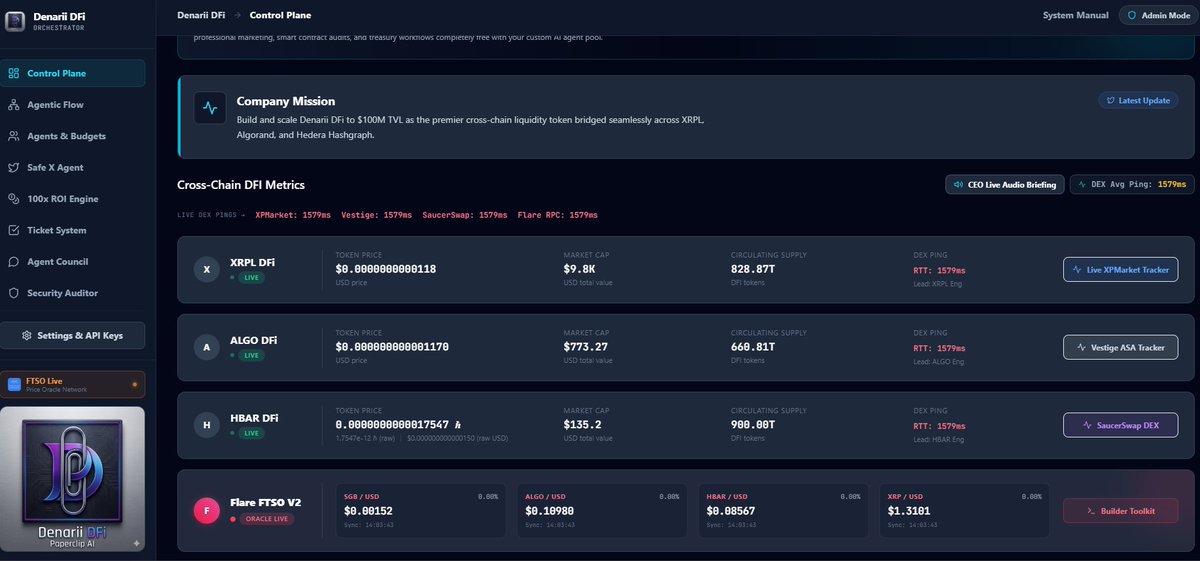Click the sparkle icon on the thumbnail

136,543
